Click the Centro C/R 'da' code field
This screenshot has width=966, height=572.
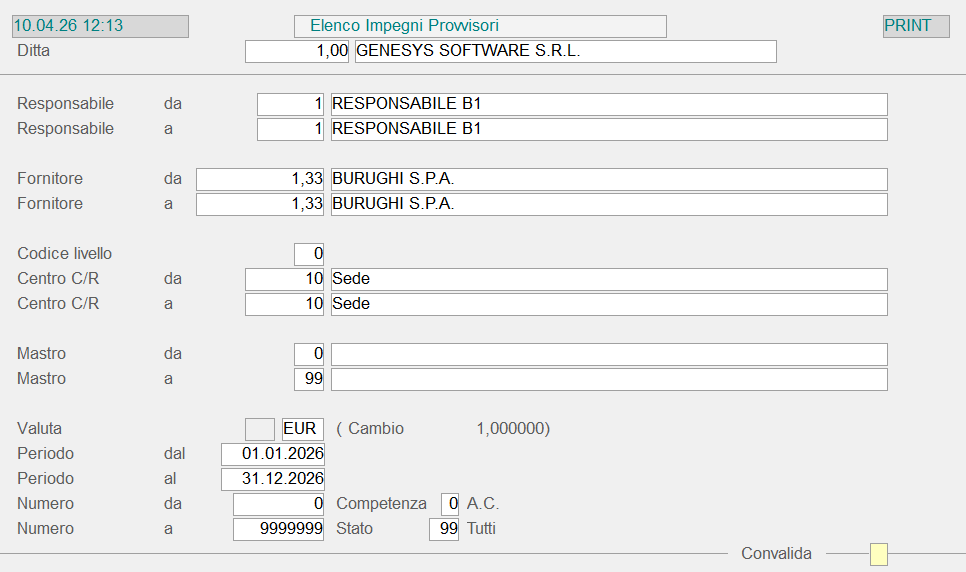tap(285, 279)
